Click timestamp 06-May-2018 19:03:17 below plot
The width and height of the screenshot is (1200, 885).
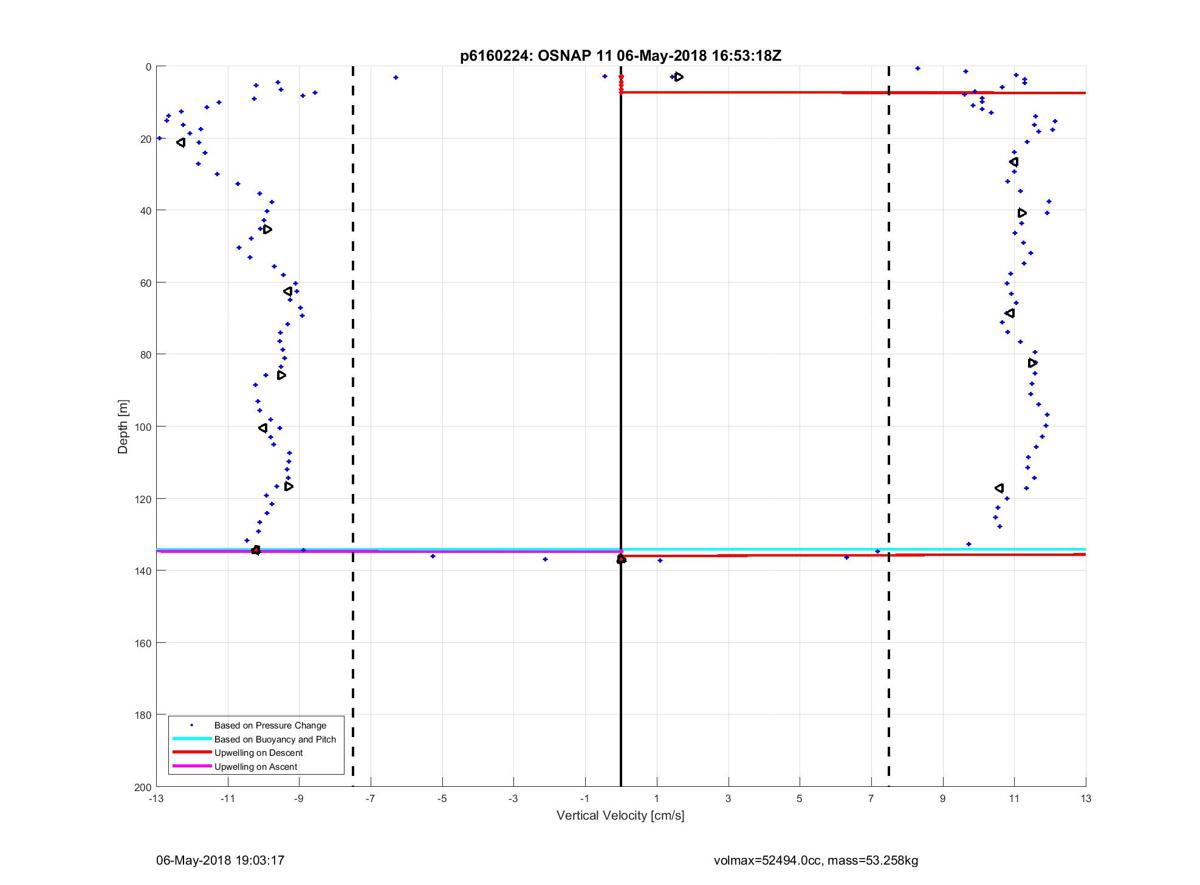pos(221,860)
